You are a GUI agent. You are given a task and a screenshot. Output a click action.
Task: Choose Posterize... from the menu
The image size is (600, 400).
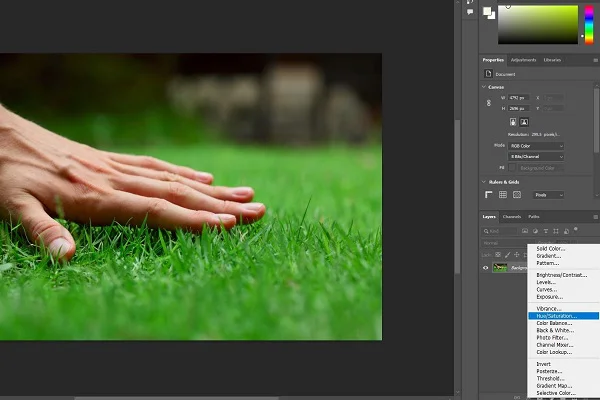563,371
